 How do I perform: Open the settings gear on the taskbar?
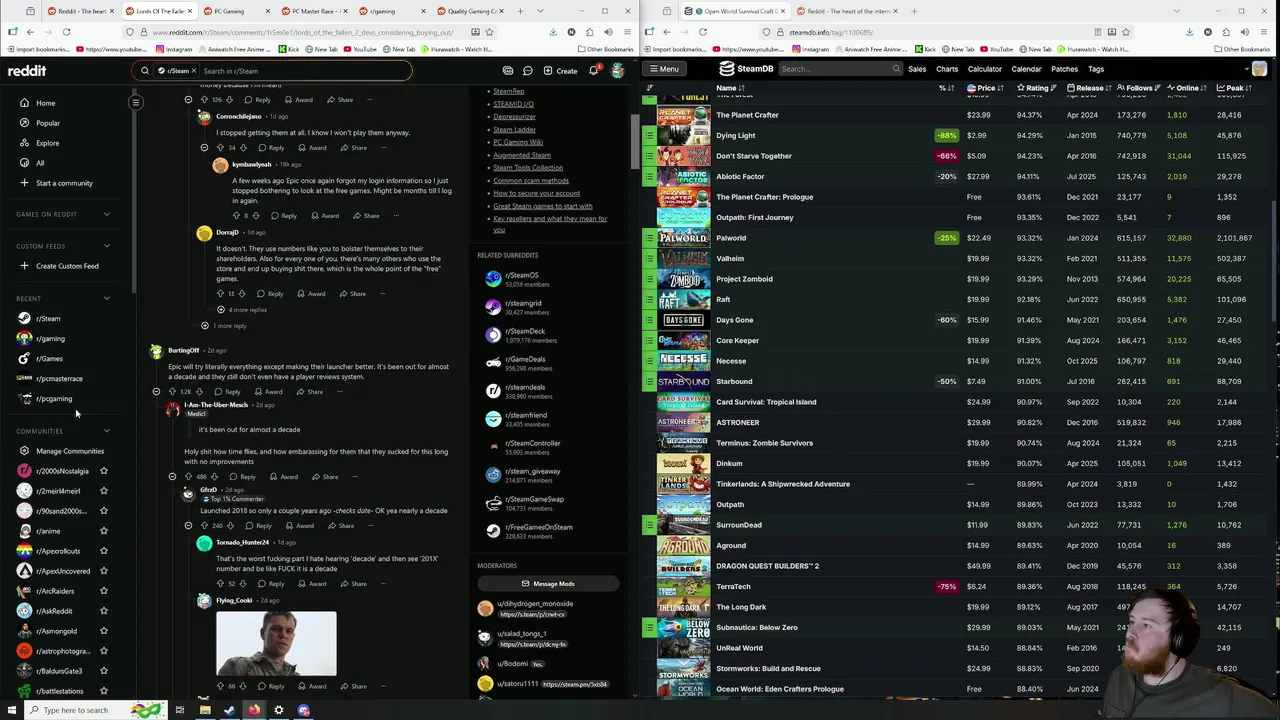(278, 710)
